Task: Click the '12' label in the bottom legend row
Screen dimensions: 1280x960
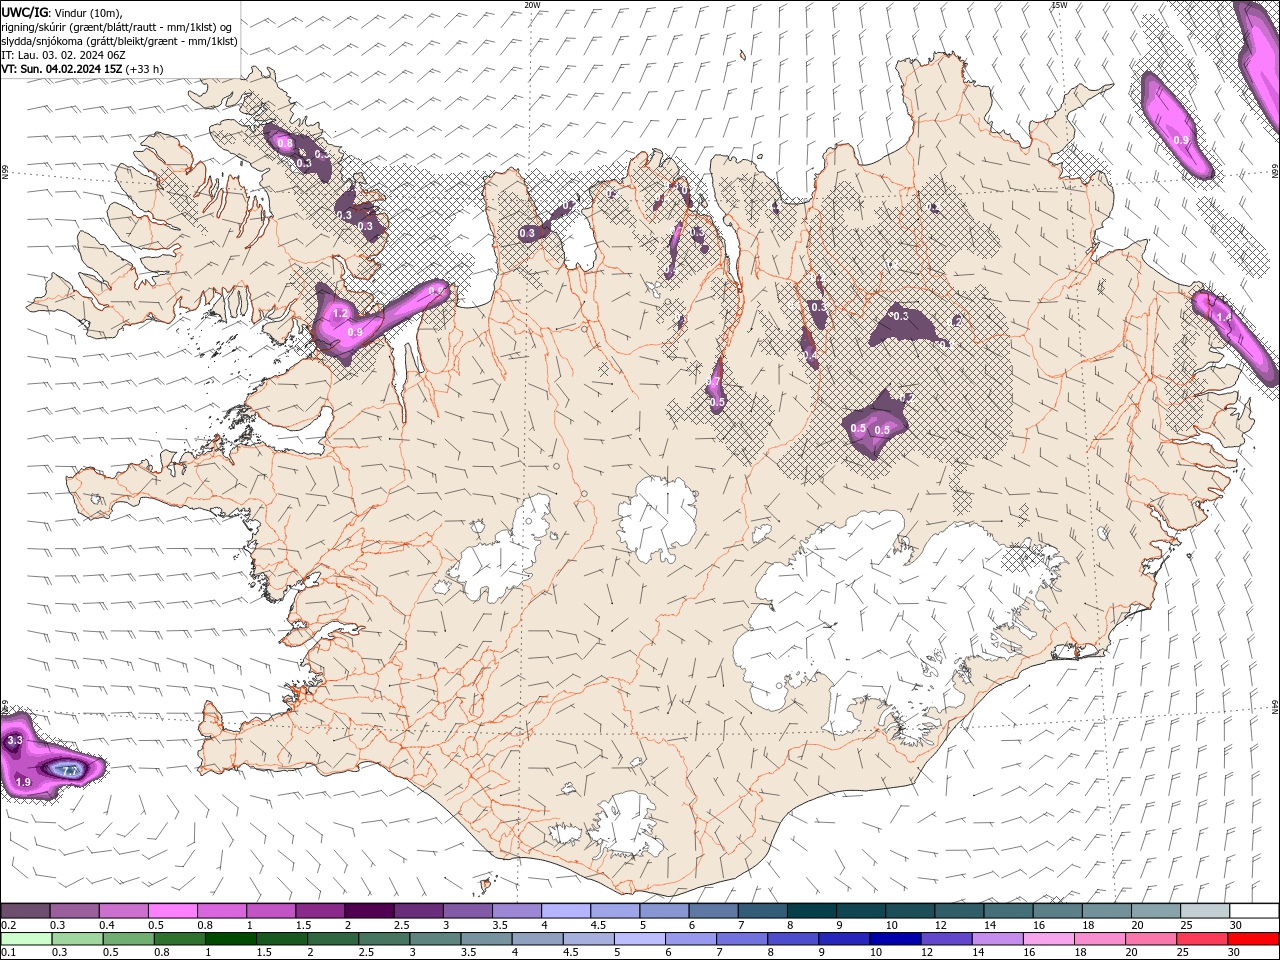Action: (x=929, y=953)
